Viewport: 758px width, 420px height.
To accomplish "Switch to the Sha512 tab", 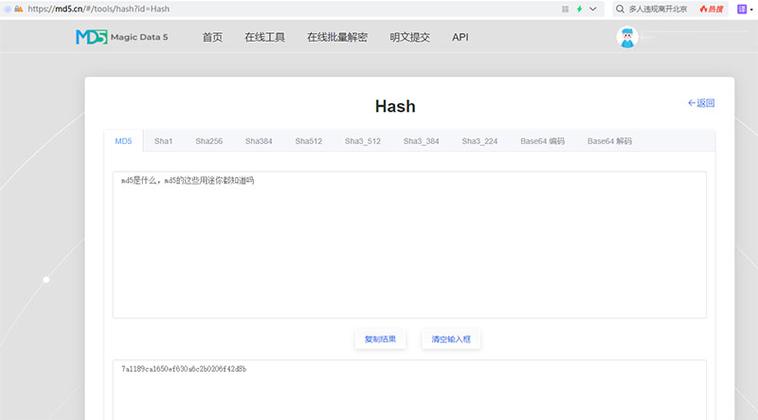I will pyautogui.click(x=308, y=141).
